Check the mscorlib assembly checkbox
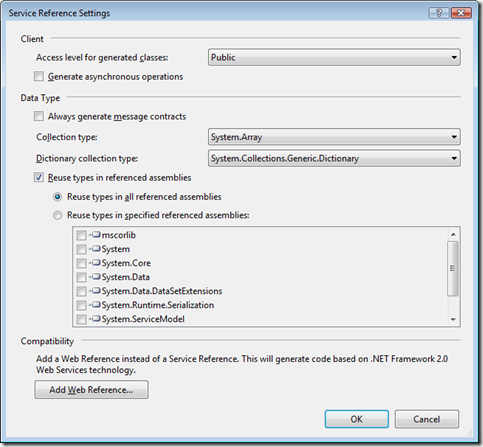Screen dimensions: 483x447 [81, 235]
